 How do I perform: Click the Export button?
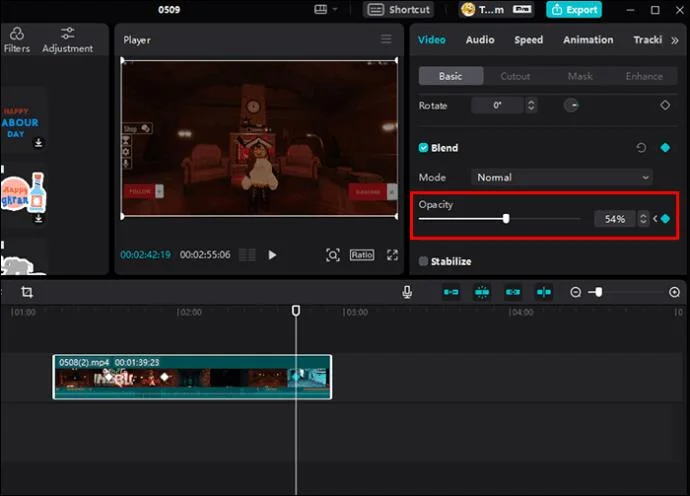(573, 10)
